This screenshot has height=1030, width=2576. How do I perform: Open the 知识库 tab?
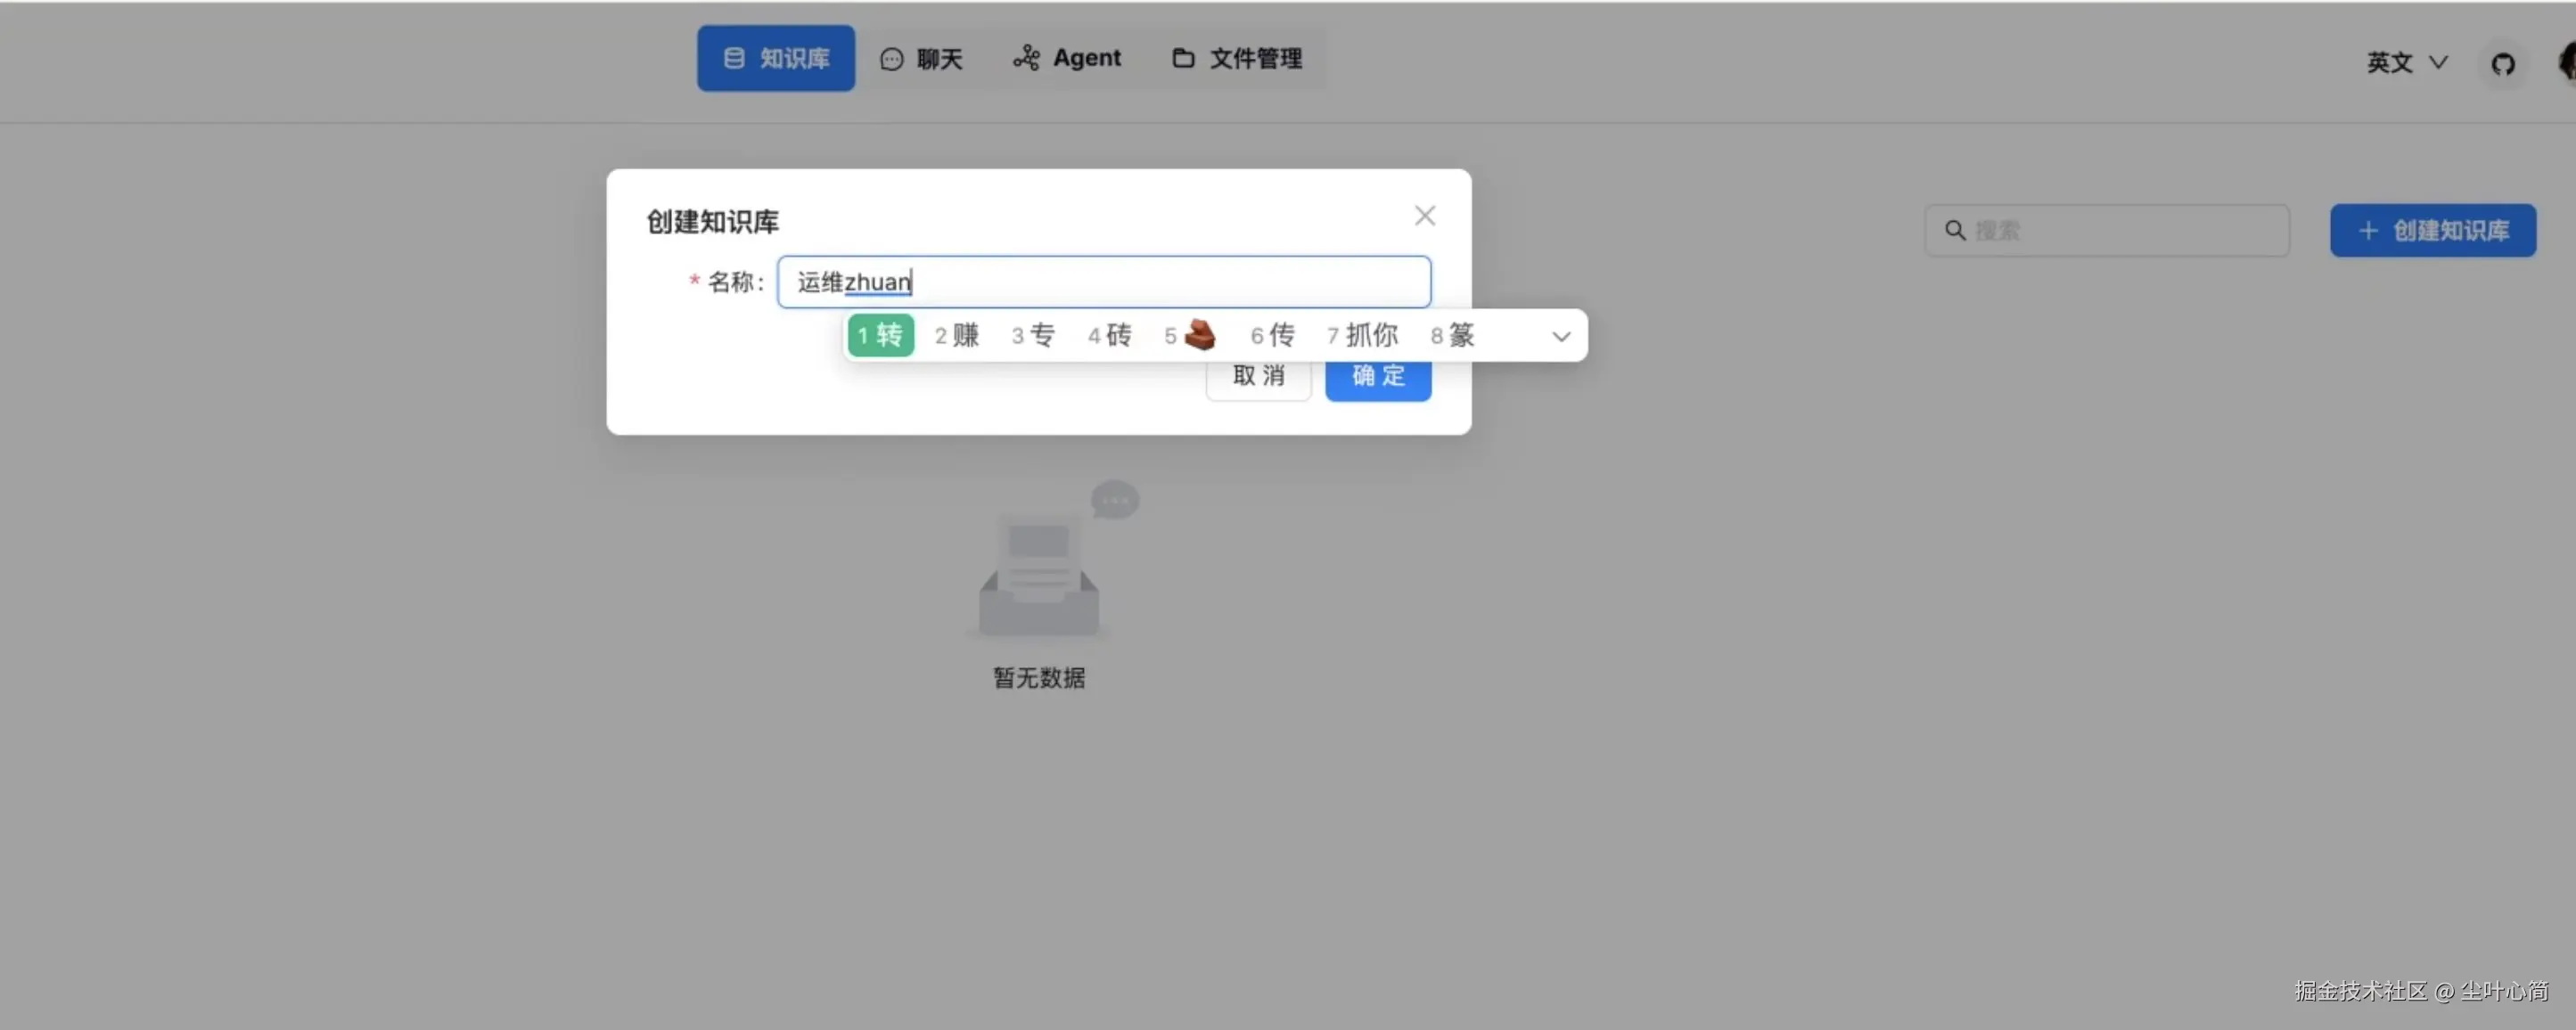(776, 58)
